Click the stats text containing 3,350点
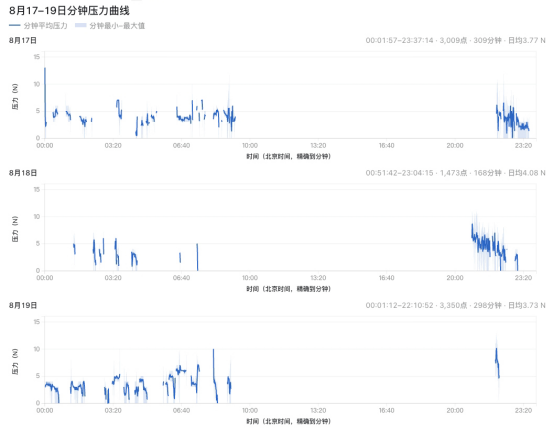553x433 pixels. tap(455, 305)
